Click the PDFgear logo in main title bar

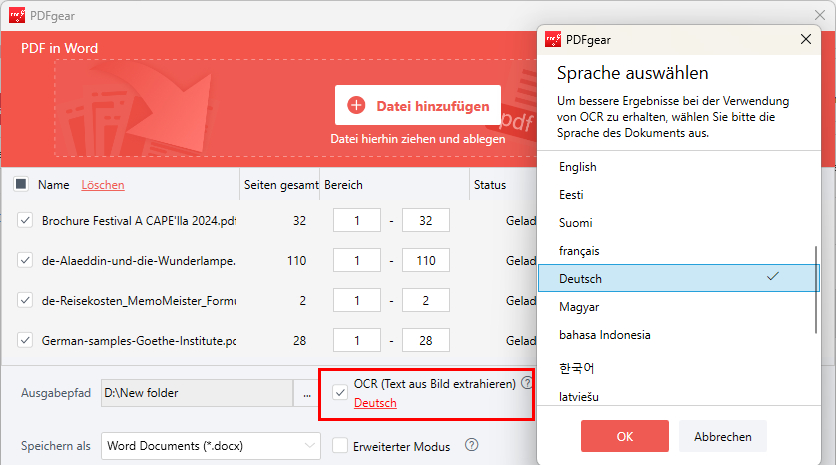[x=17, y=15]
